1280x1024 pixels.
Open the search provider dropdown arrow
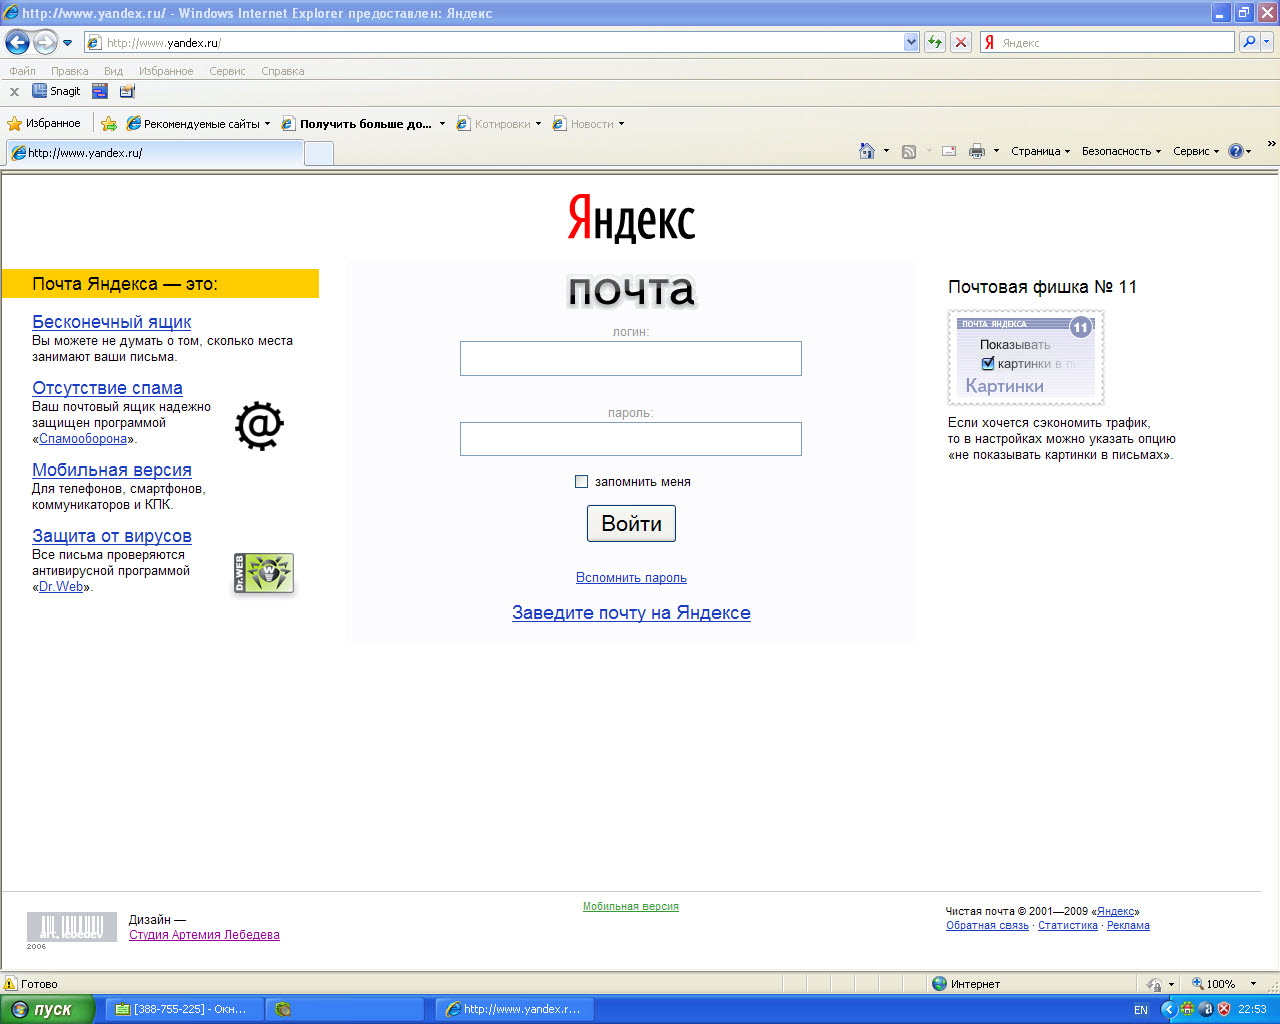pos(1267,42)
